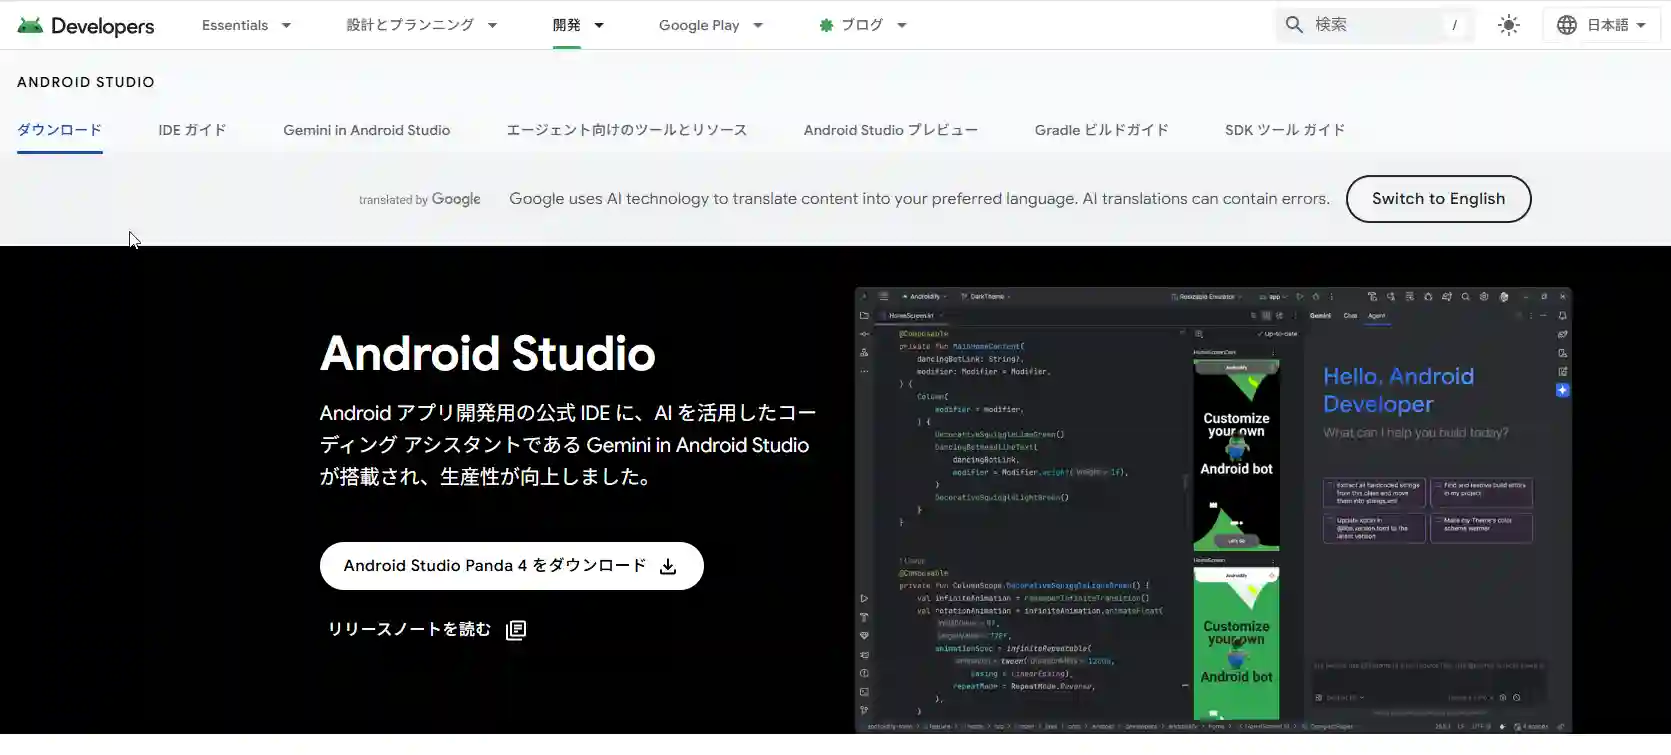Click the download arrow icon on button
The image size is (1671, 755).
coord(668,567)
